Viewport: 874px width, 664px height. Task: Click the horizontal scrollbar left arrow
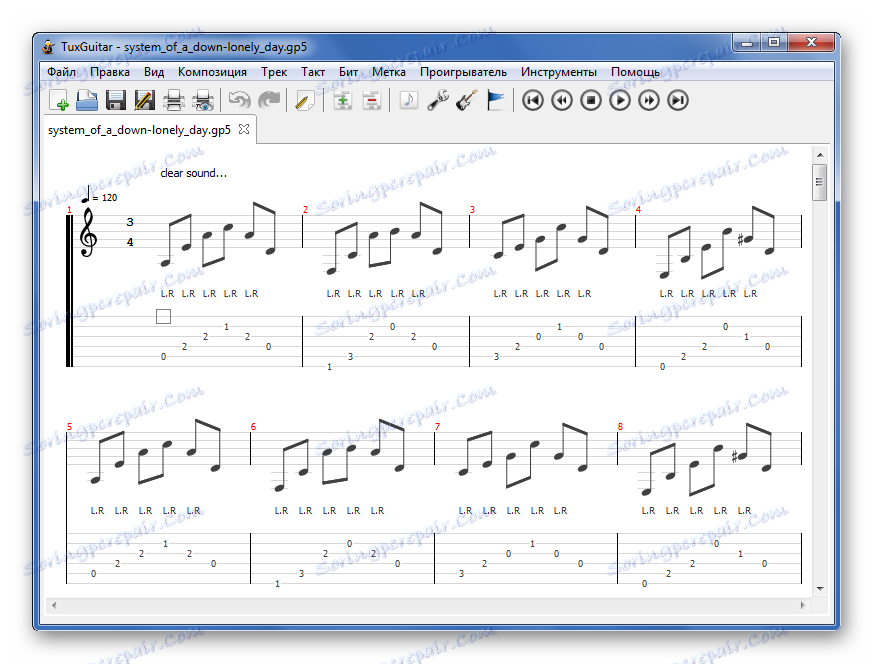click(54, 605)
